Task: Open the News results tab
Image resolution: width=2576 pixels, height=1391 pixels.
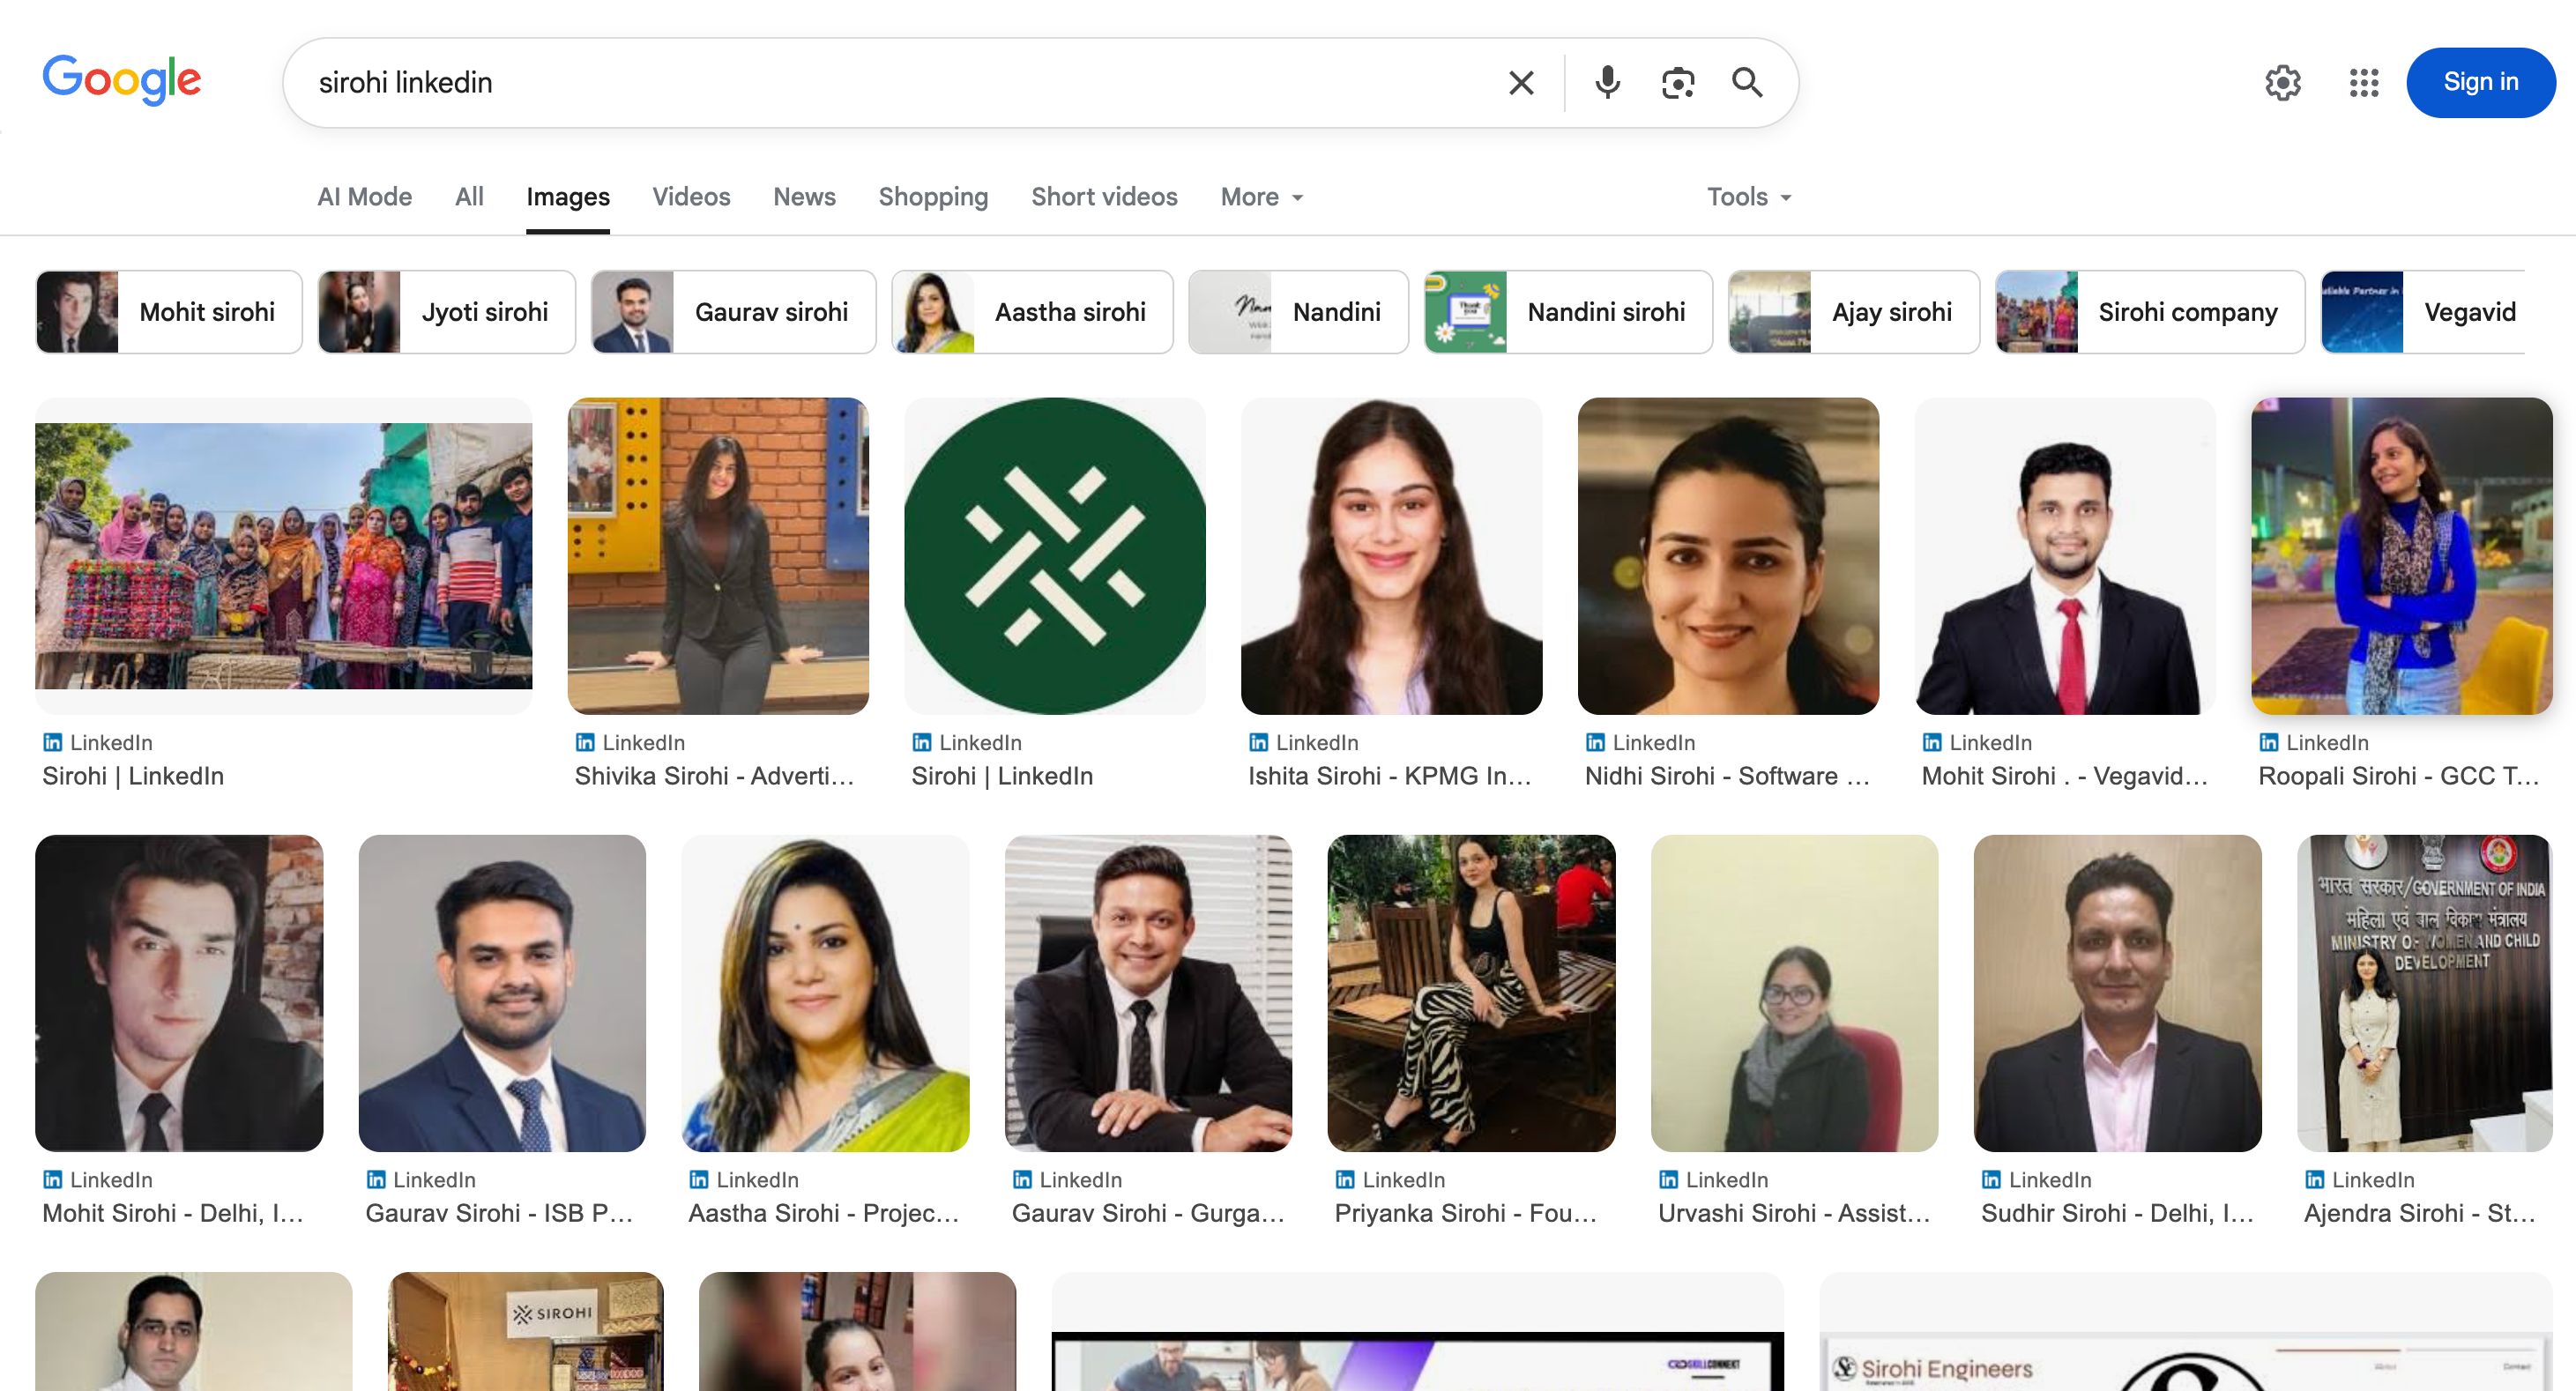Action: point(804,197)
